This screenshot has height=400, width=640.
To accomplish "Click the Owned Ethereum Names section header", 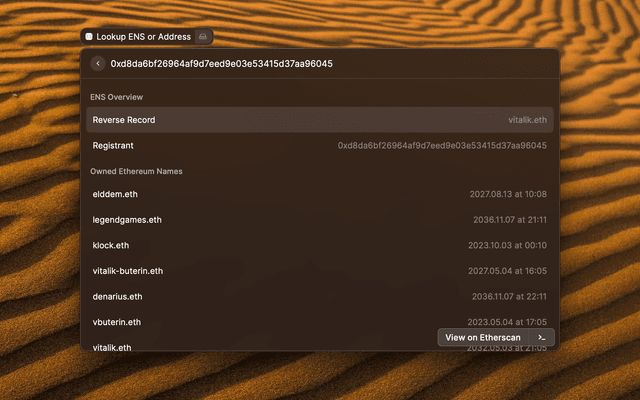I will click(136, 171).
